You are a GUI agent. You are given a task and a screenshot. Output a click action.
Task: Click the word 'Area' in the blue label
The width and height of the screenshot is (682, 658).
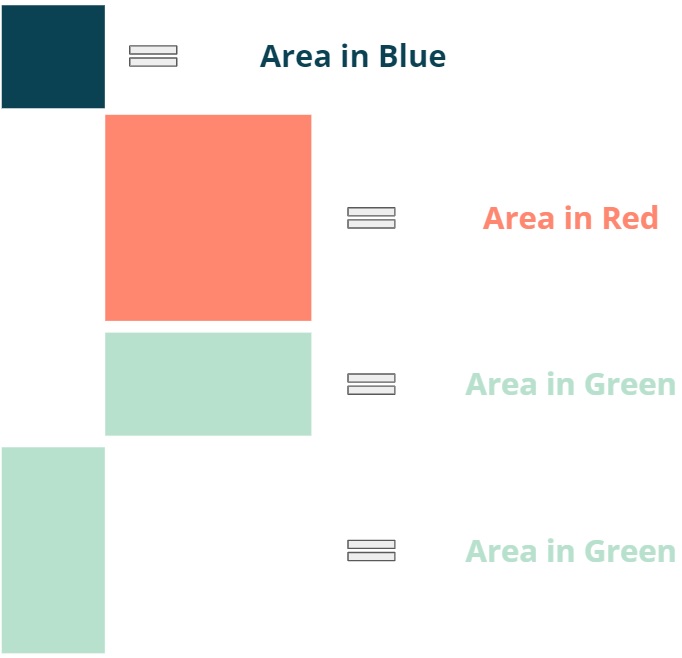click(x=295, y=57)
